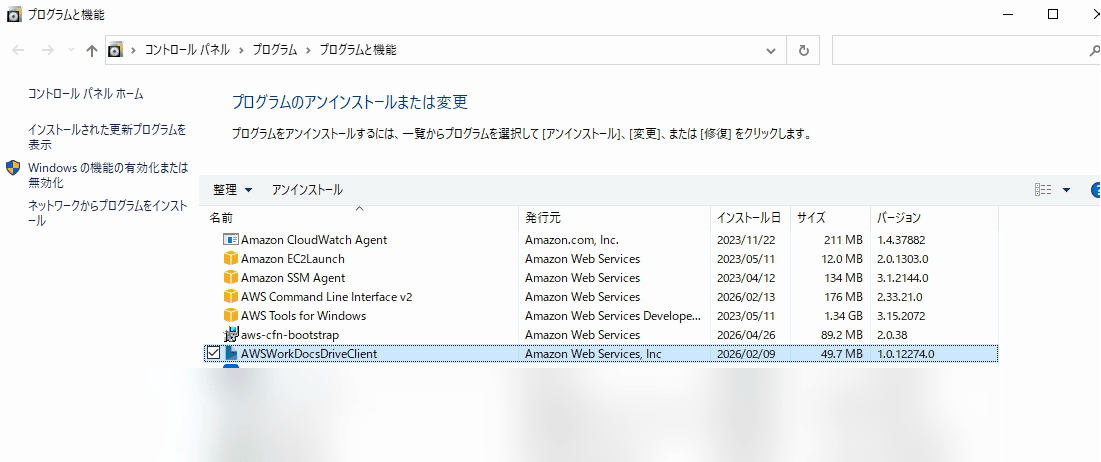Uncheck the AWSWorkDocsDriveClient checkbox
The image size is (1101, 462).
213,353
